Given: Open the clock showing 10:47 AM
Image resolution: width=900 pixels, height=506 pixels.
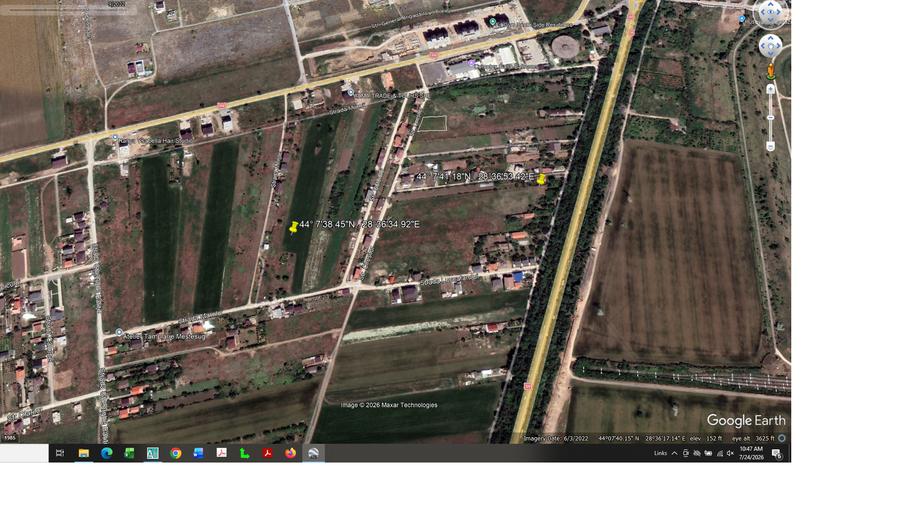Looking at the screenshot, I should tap(751, 453).
